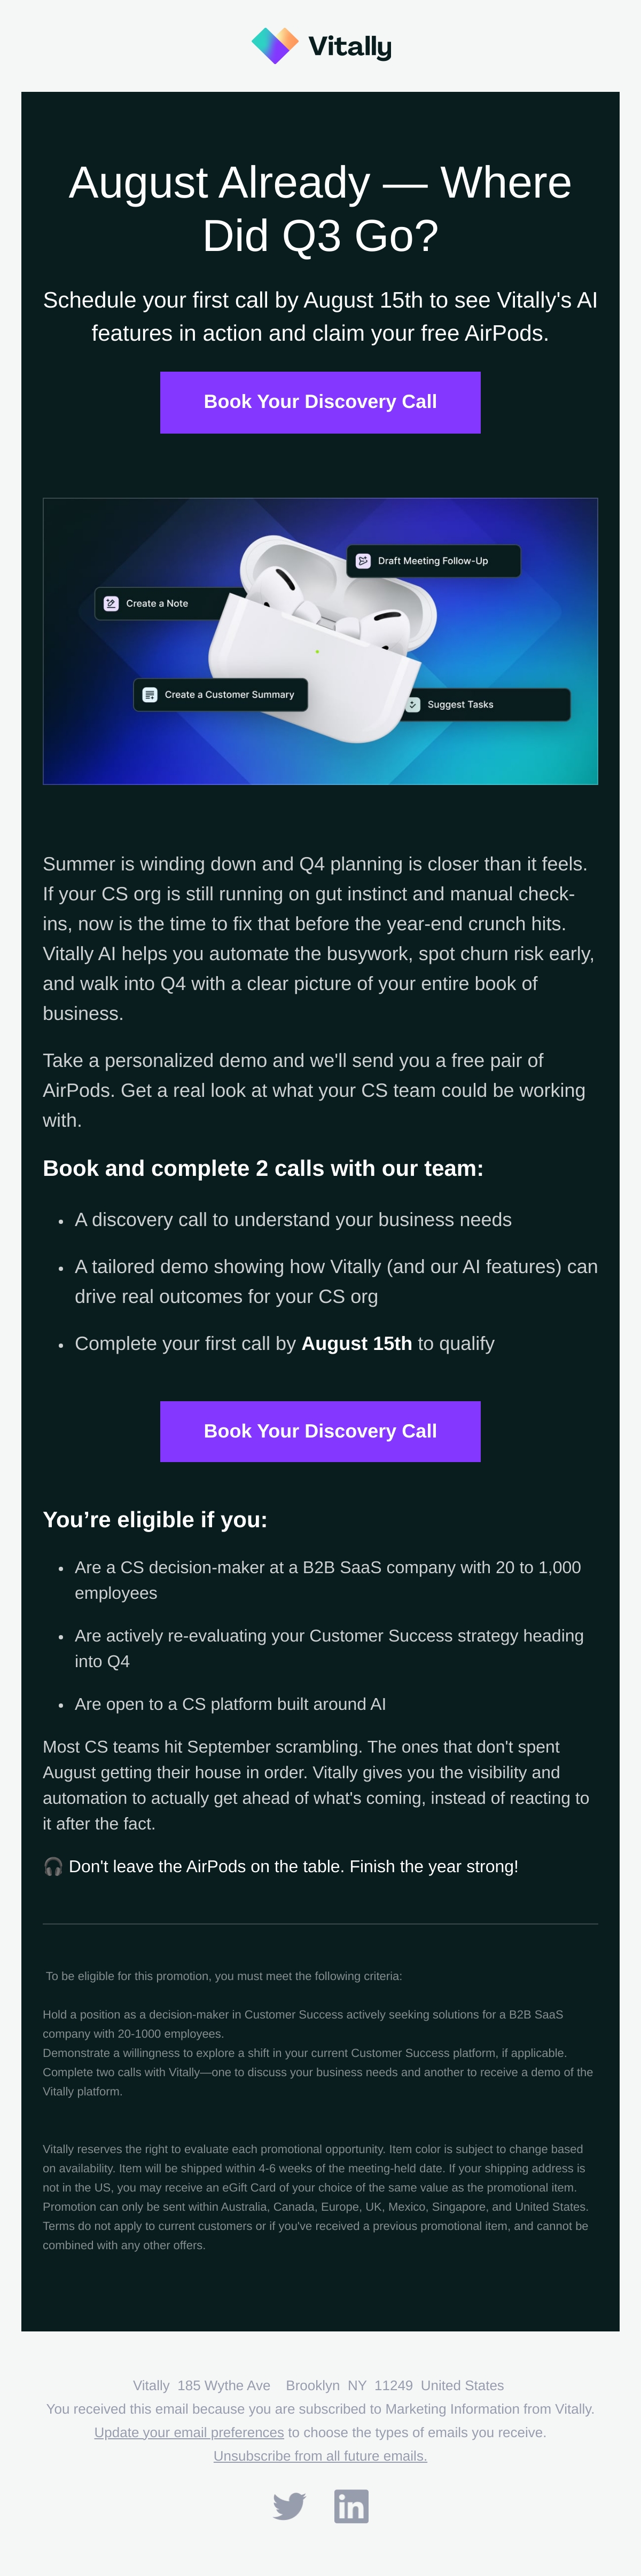This screenshot has height=2576, width=641.
Task: Click the Create a Customer Summary icon
Action: pos(150,694)
